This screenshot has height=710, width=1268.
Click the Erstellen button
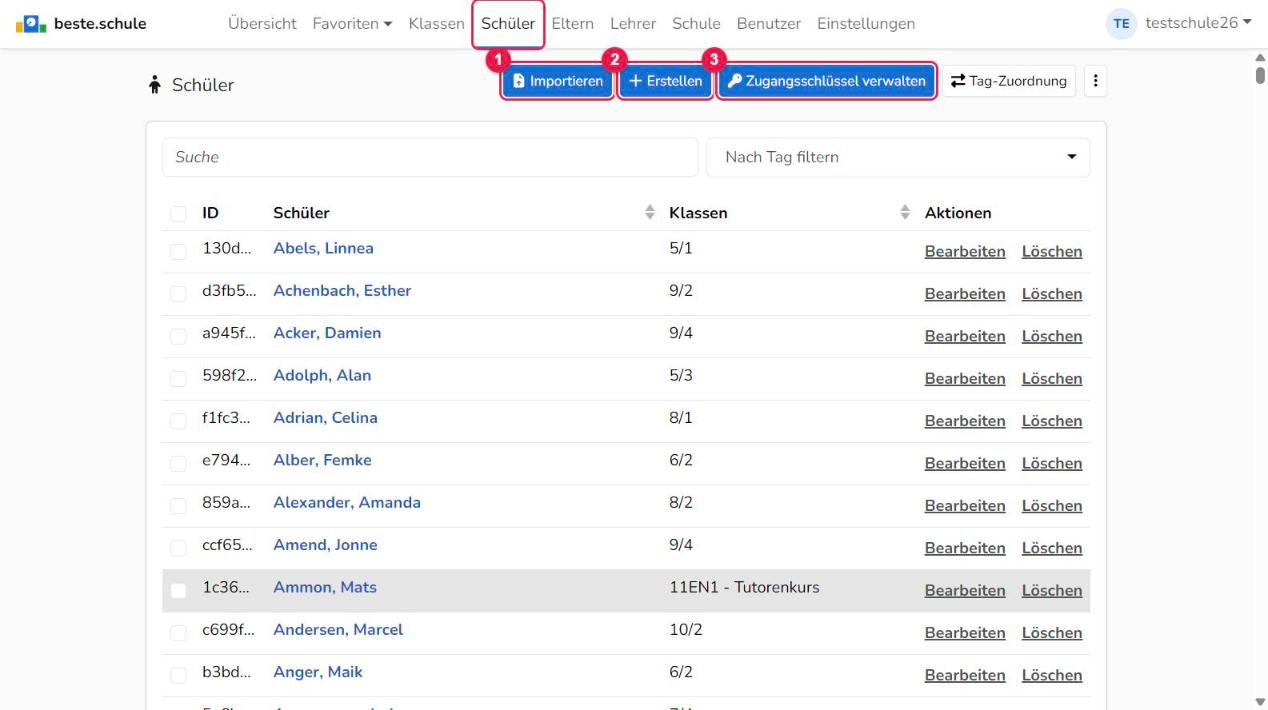[665, 82]
